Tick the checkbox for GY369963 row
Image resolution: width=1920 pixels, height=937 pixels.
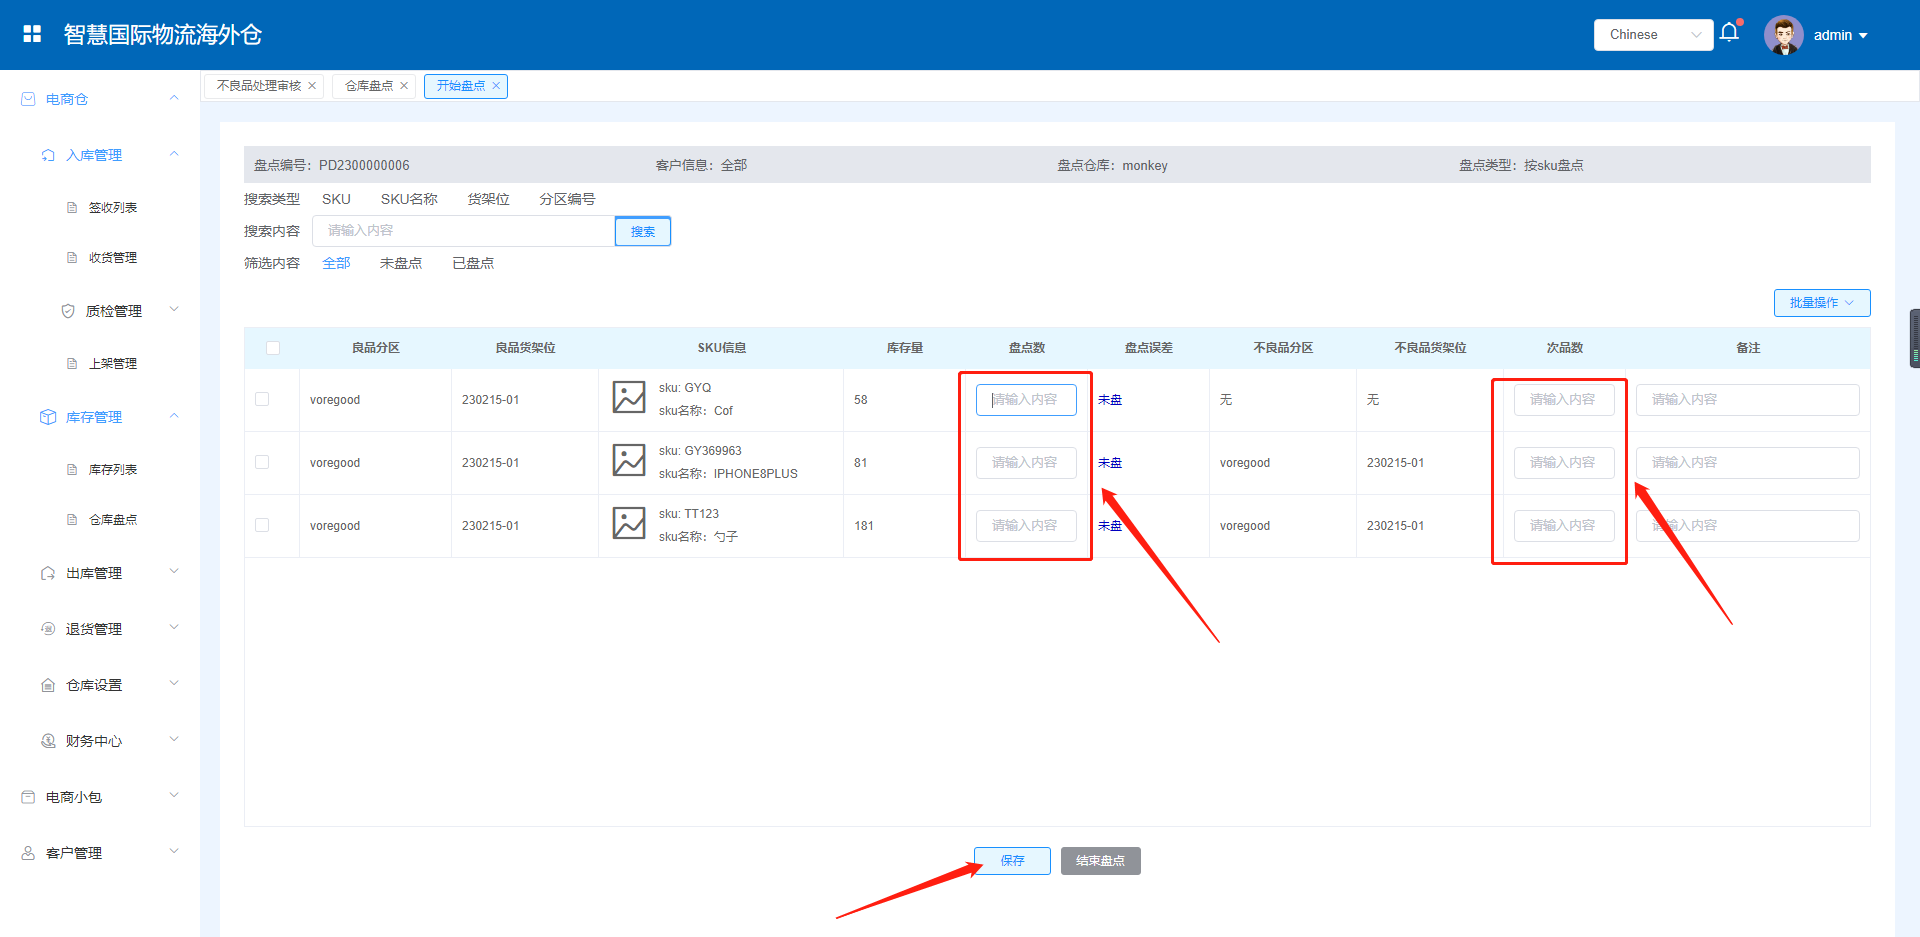pyautogui.click(x=262, y=462)
